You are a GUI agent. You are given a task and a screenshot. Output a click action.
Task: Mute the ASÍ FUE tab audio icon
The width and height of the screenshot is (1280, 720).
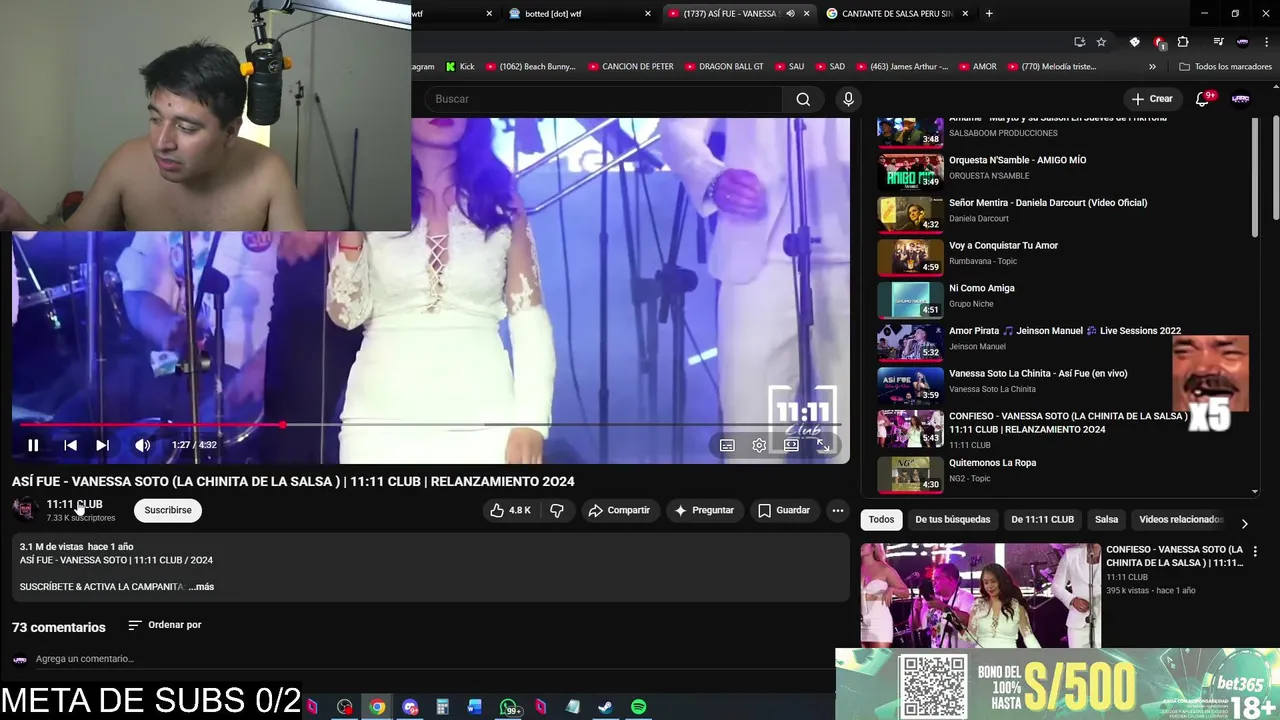(x=790, y=13)
